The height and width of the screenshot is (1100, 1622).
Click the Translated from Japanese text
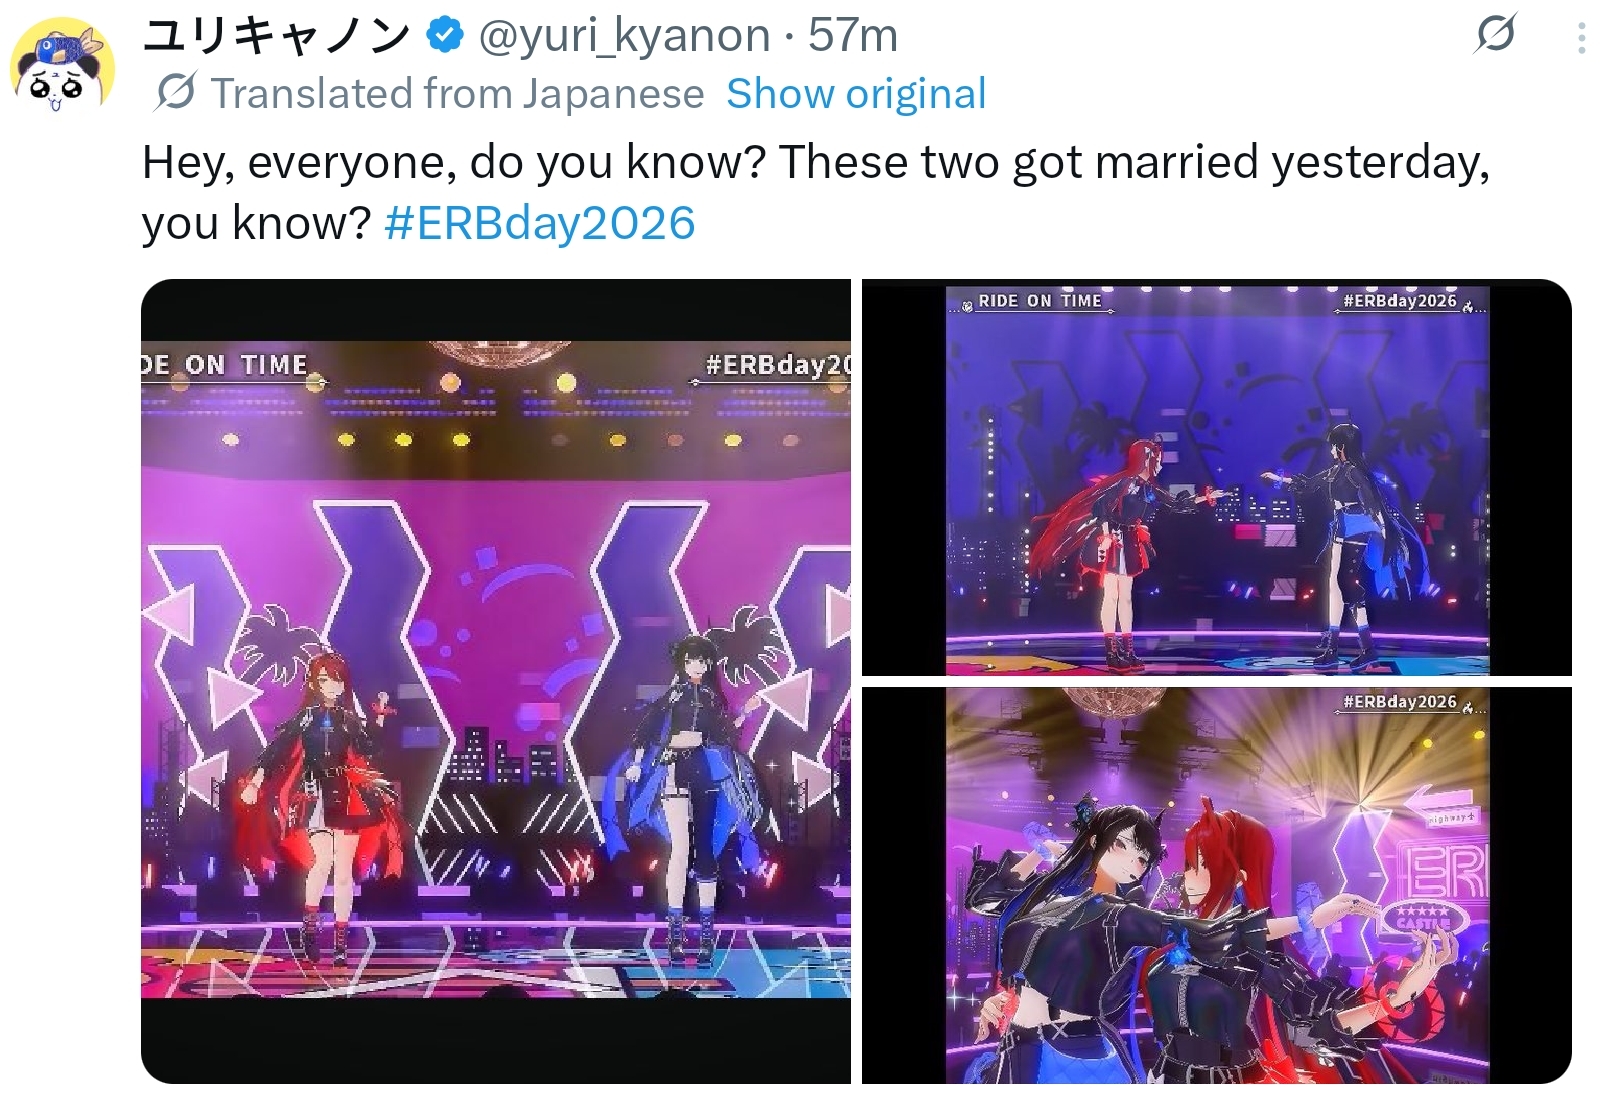click(457, 93)
